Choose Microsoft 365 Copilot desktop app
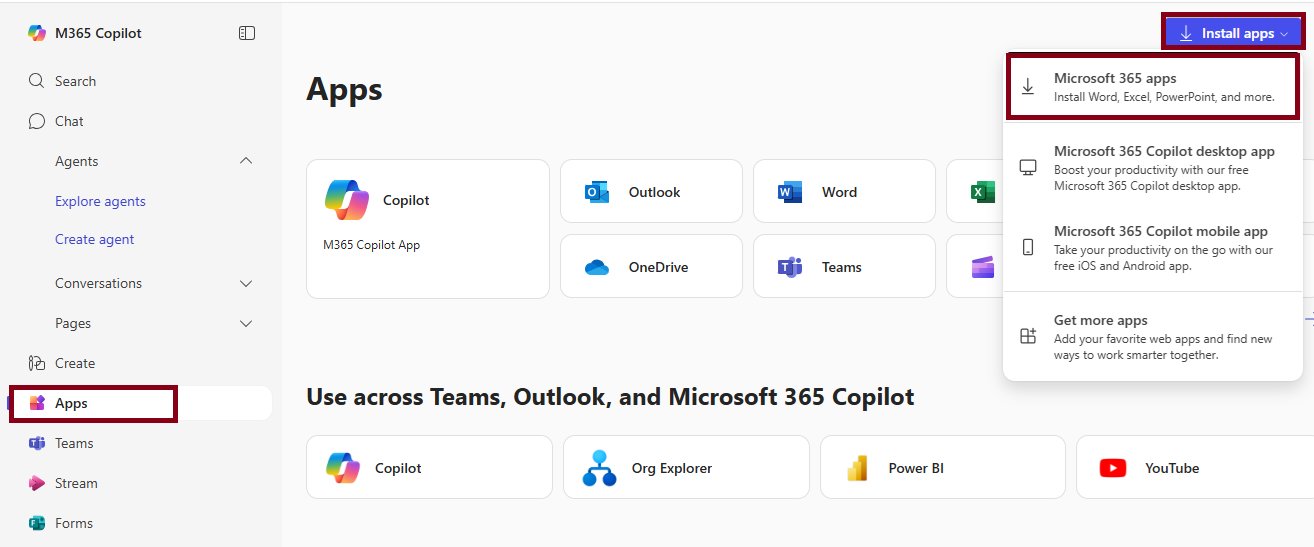Image resolution: width=1314 pixels, height=547 pixels. [x=1152, y=167]
